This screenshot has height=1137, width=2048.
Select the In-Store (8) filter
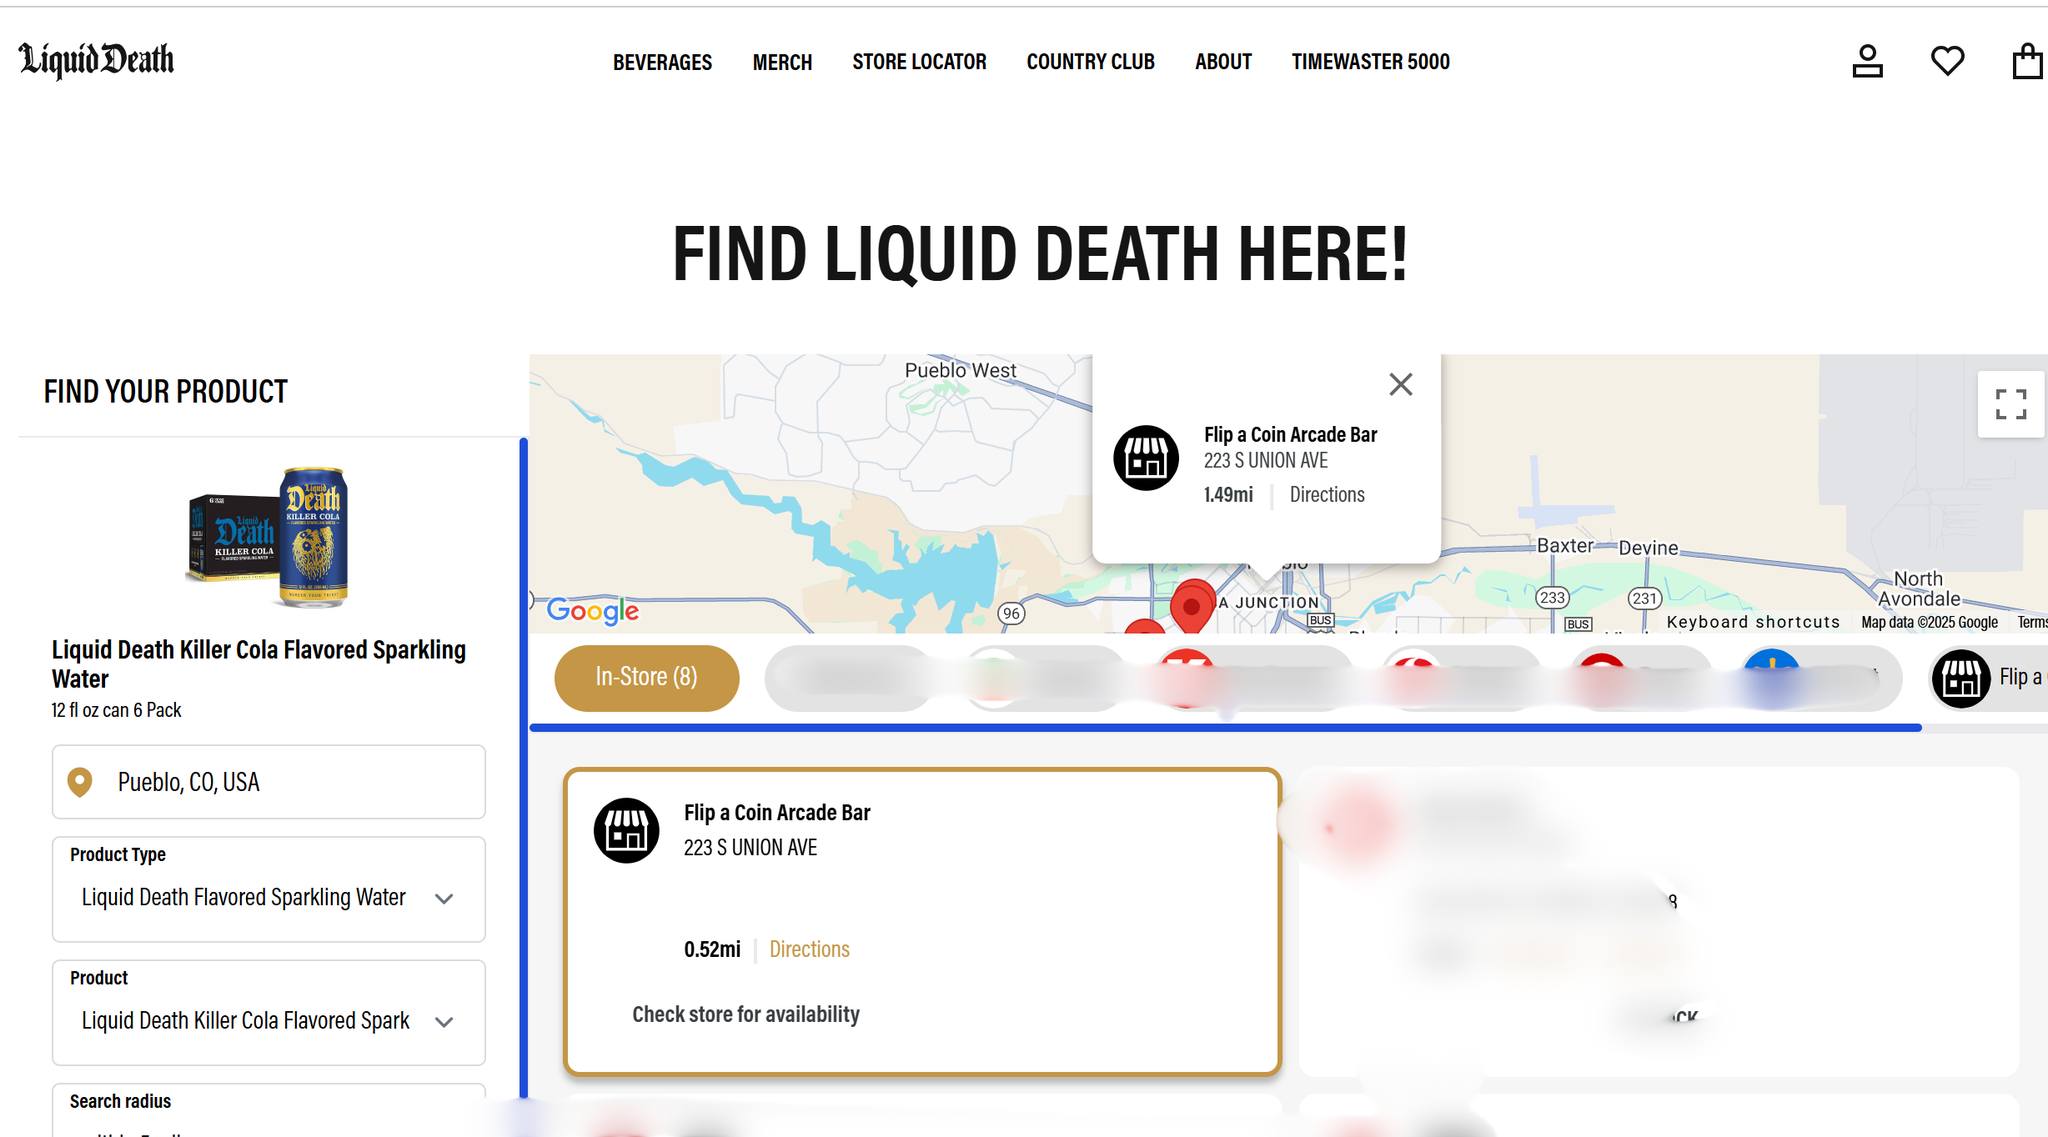(x=646, y=677)
